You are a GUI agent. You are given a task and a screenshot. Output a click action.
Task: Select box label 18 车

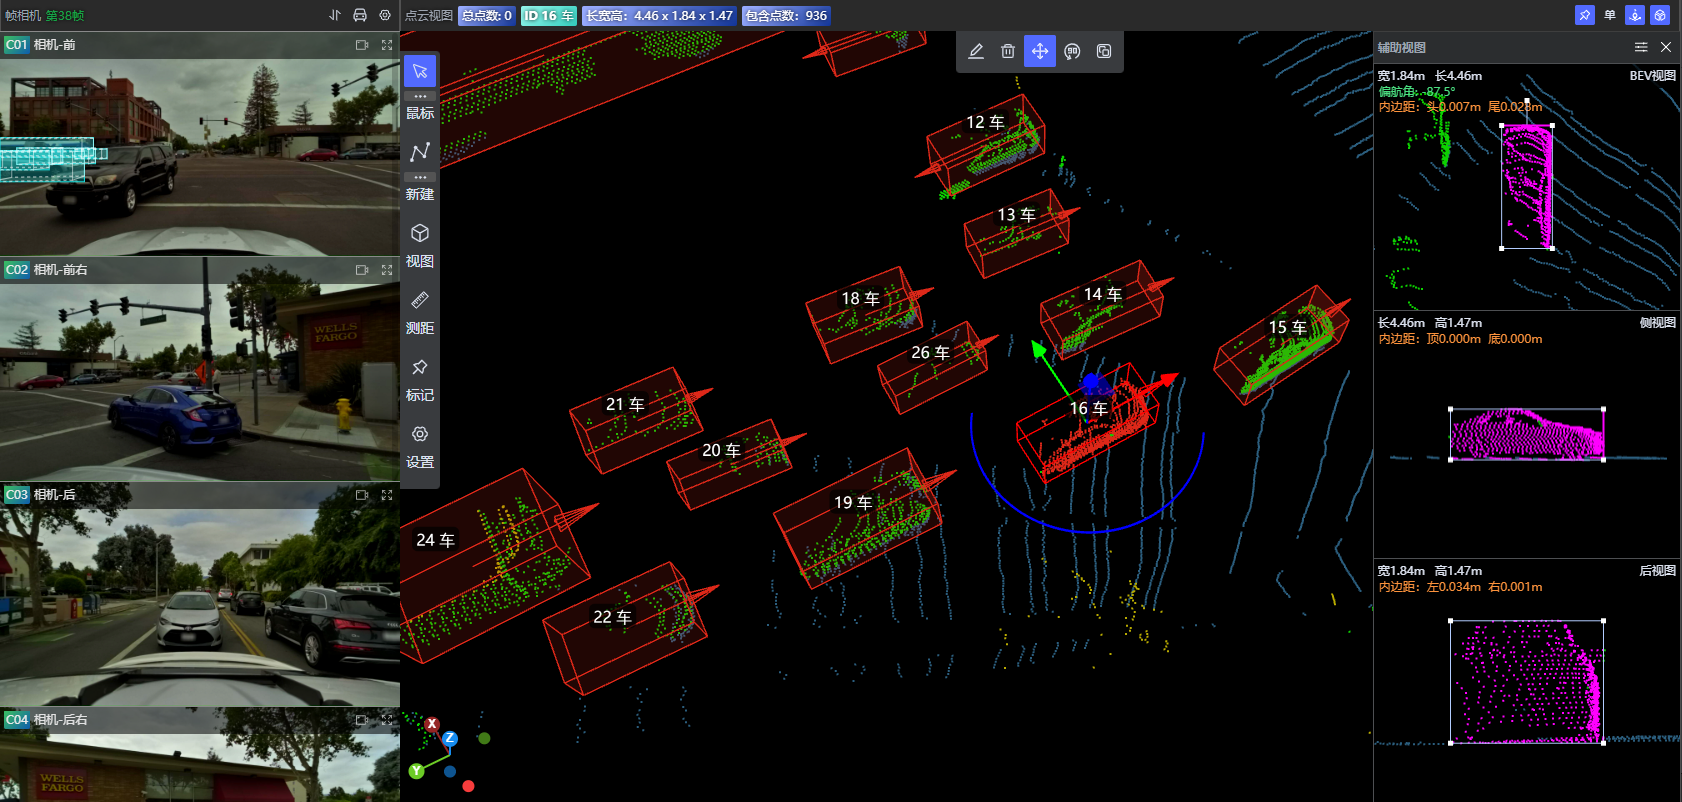(x=860, y=298)
